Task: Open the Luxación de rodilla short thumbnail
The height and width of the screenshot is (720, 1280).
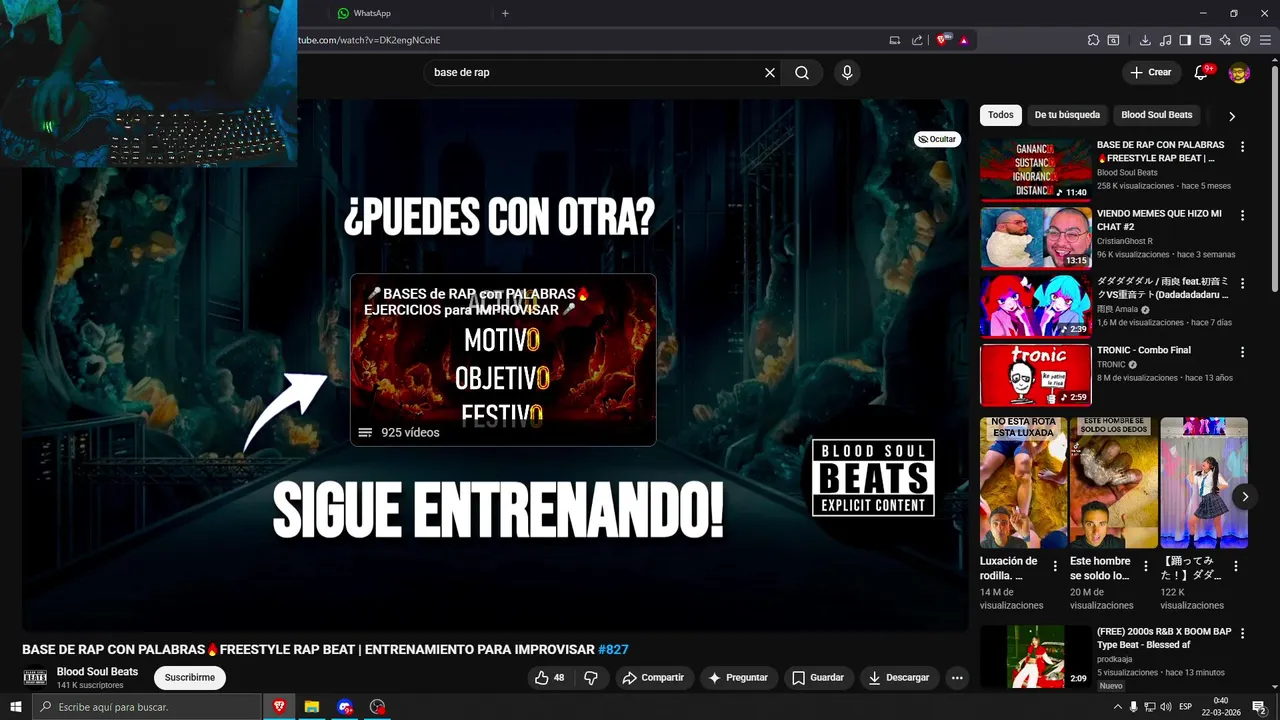Action: [x=1024, y=483]
